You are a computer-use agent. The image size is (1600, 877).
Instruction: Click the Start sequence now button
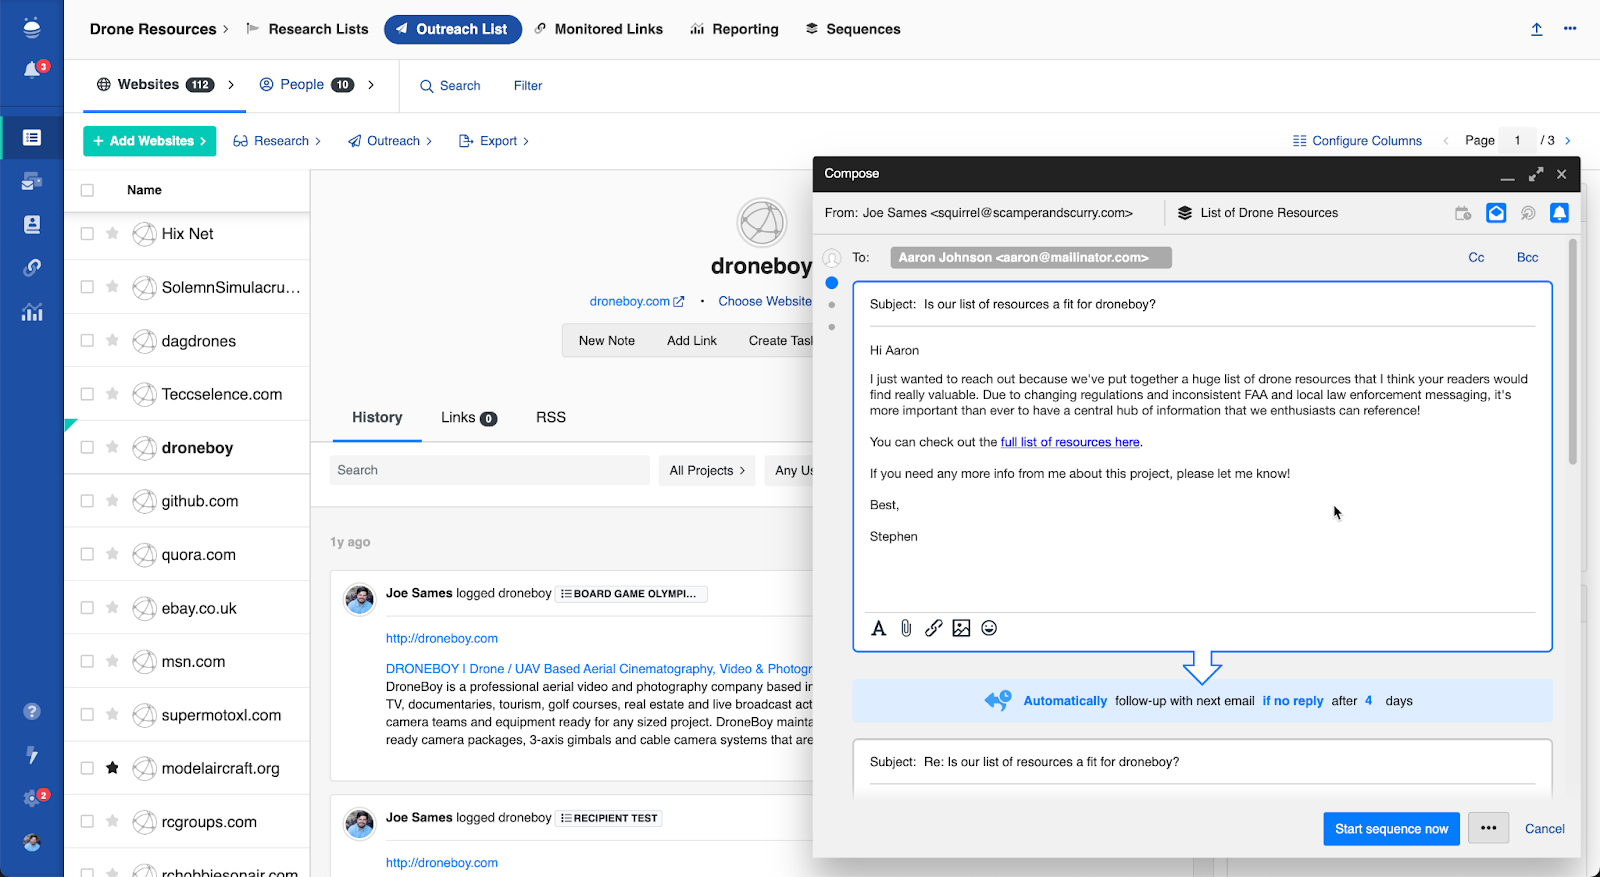pyautogui.click(x=1391, y=829)
